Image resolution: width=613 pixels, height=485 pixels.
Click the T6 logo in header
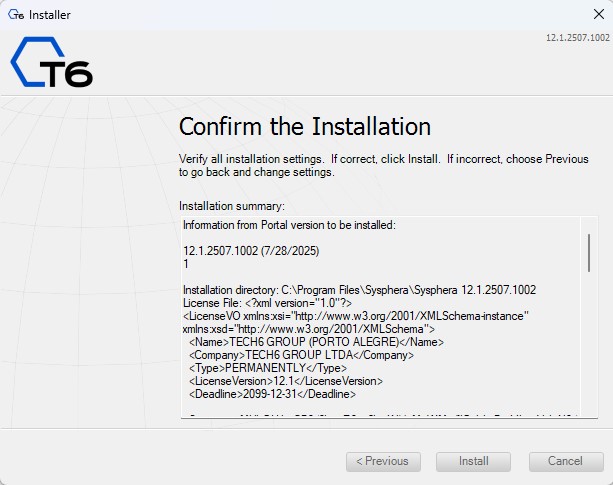click(x=51, y=62)
